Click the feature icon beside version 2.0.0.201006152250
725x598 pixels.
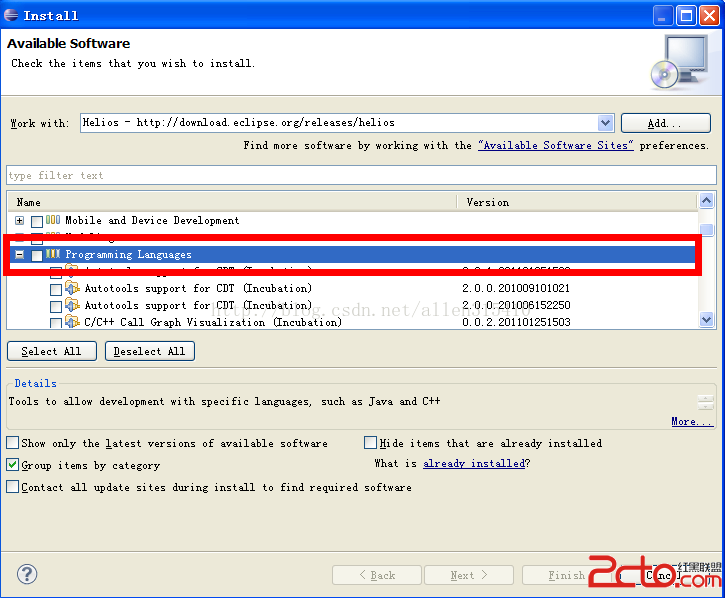click(x=72, y=305)
